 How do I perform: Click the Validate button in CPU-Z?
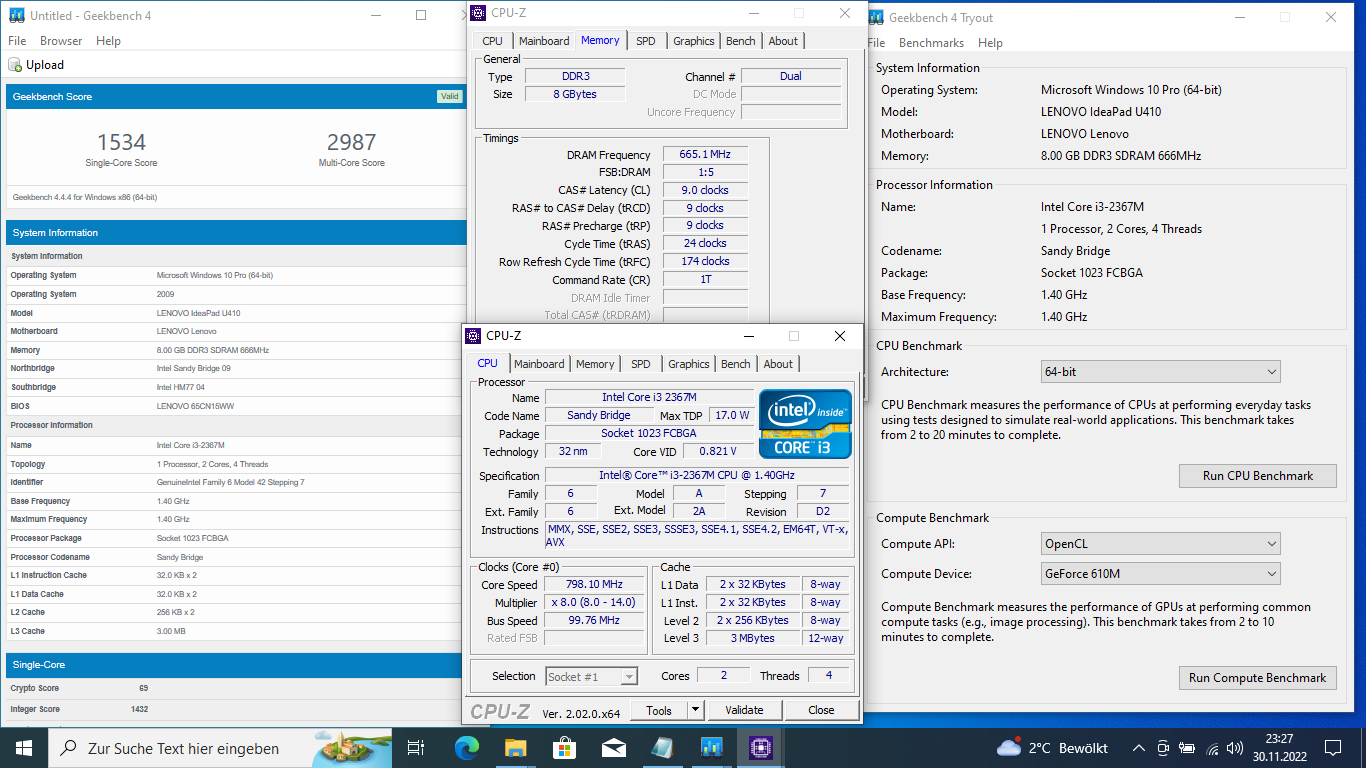[x=744, y=710]
